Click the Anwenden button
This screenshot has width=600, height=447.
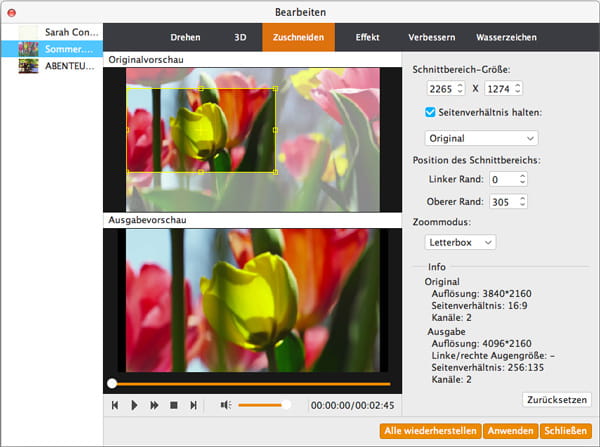coord(508,432)
